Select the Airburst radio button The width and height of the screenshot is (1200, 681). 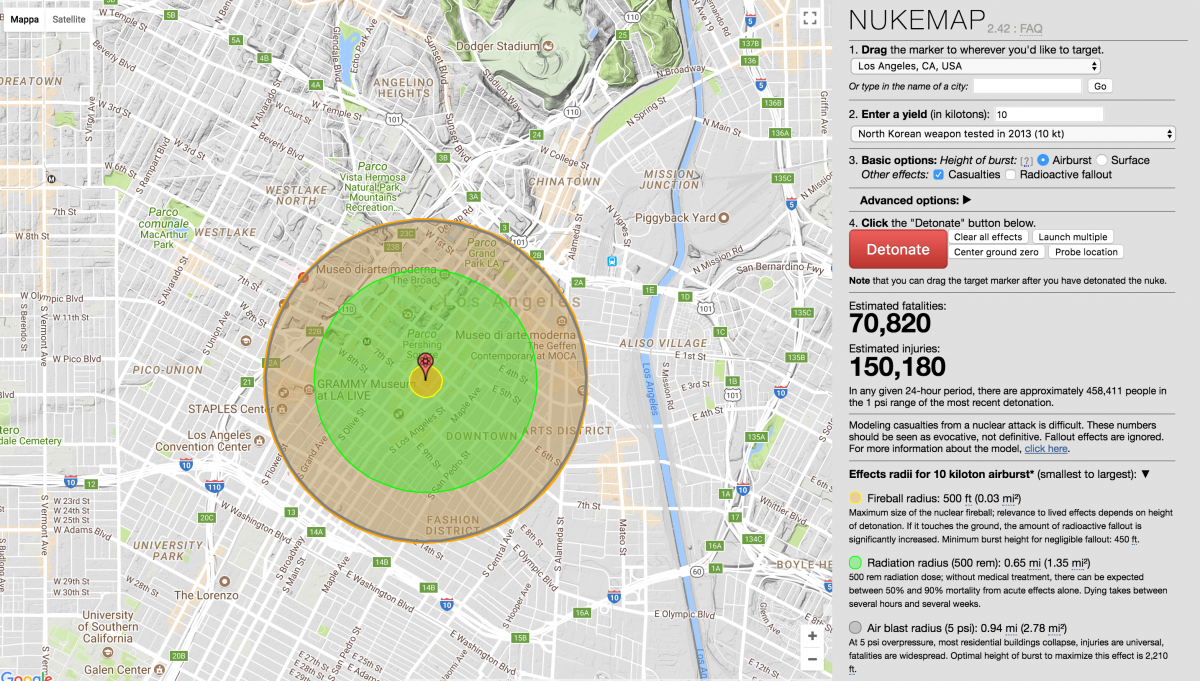point(1043,160)
